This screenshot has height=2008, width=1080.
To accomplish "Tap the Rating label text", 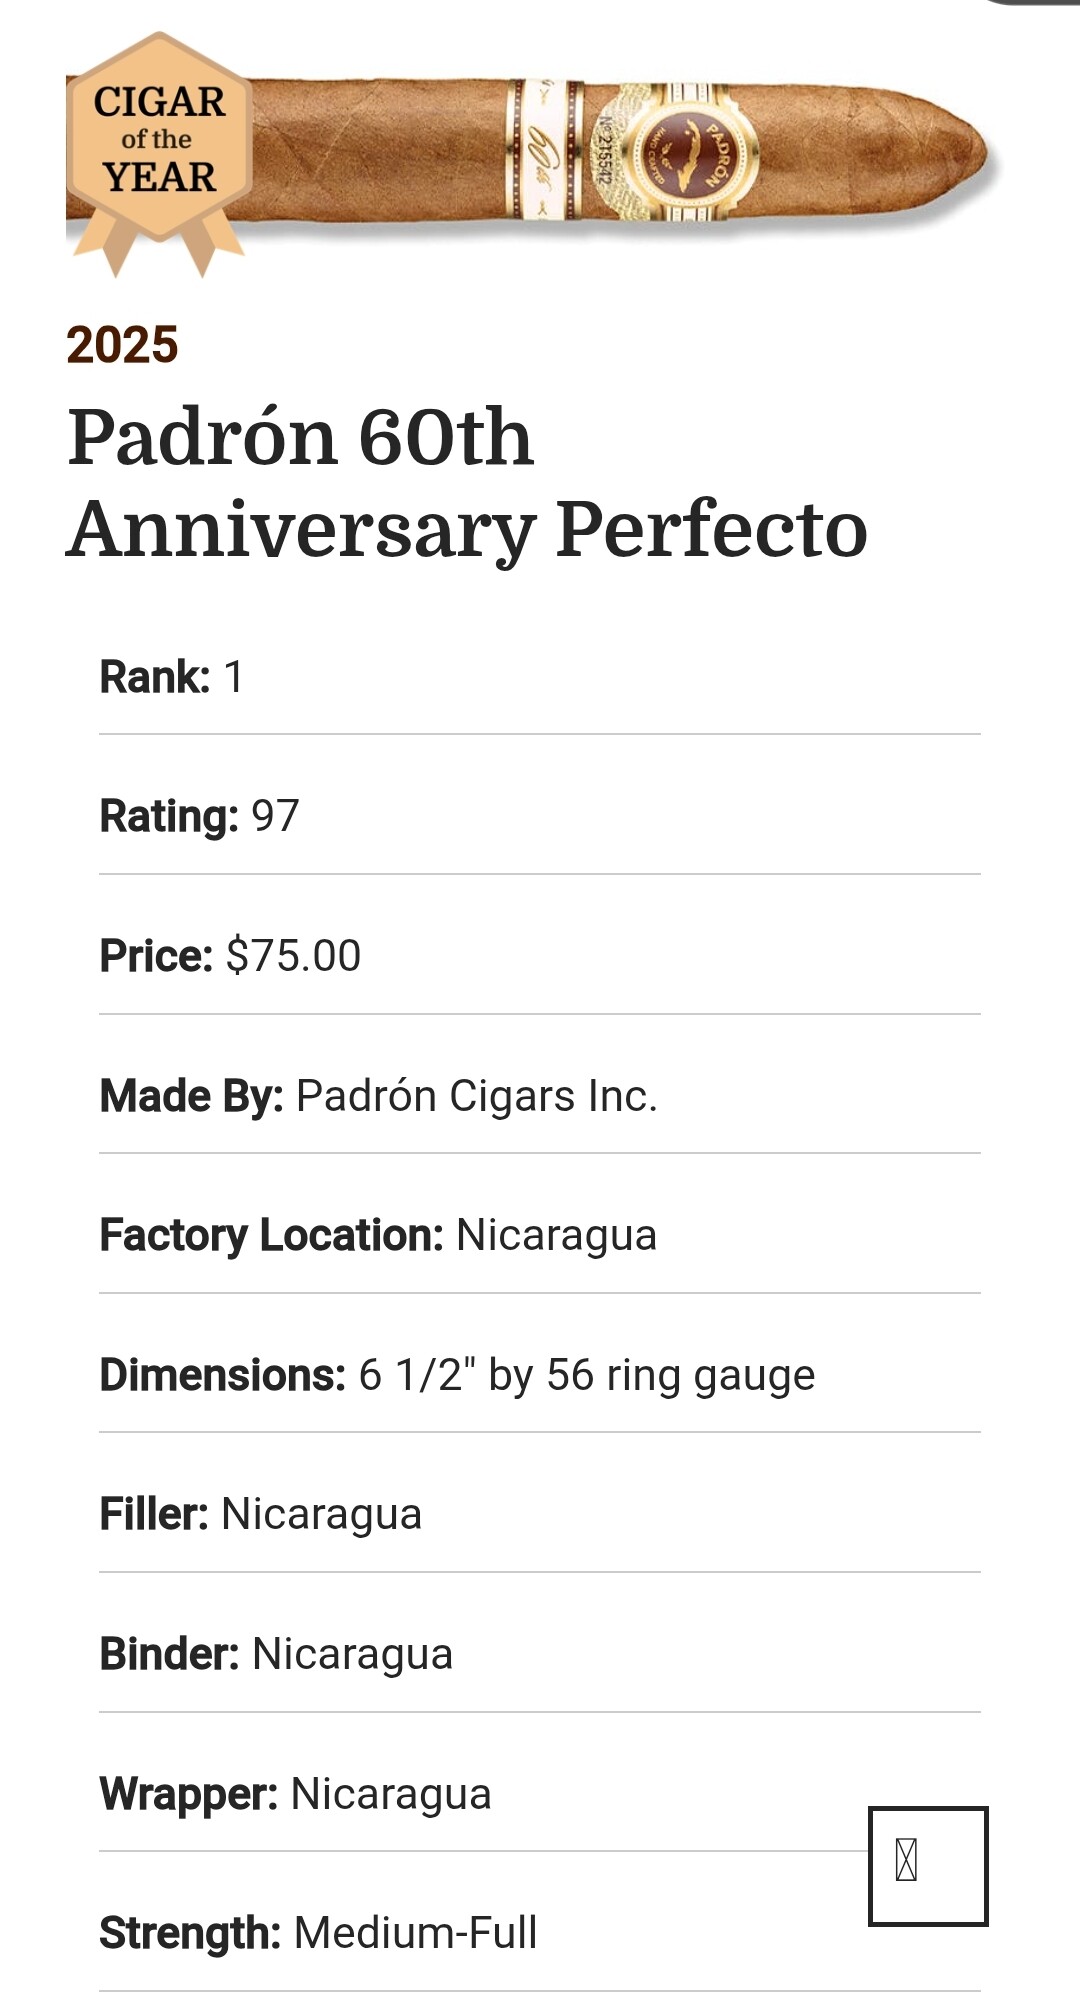I will pyautogui.click(x=168, y=816).
